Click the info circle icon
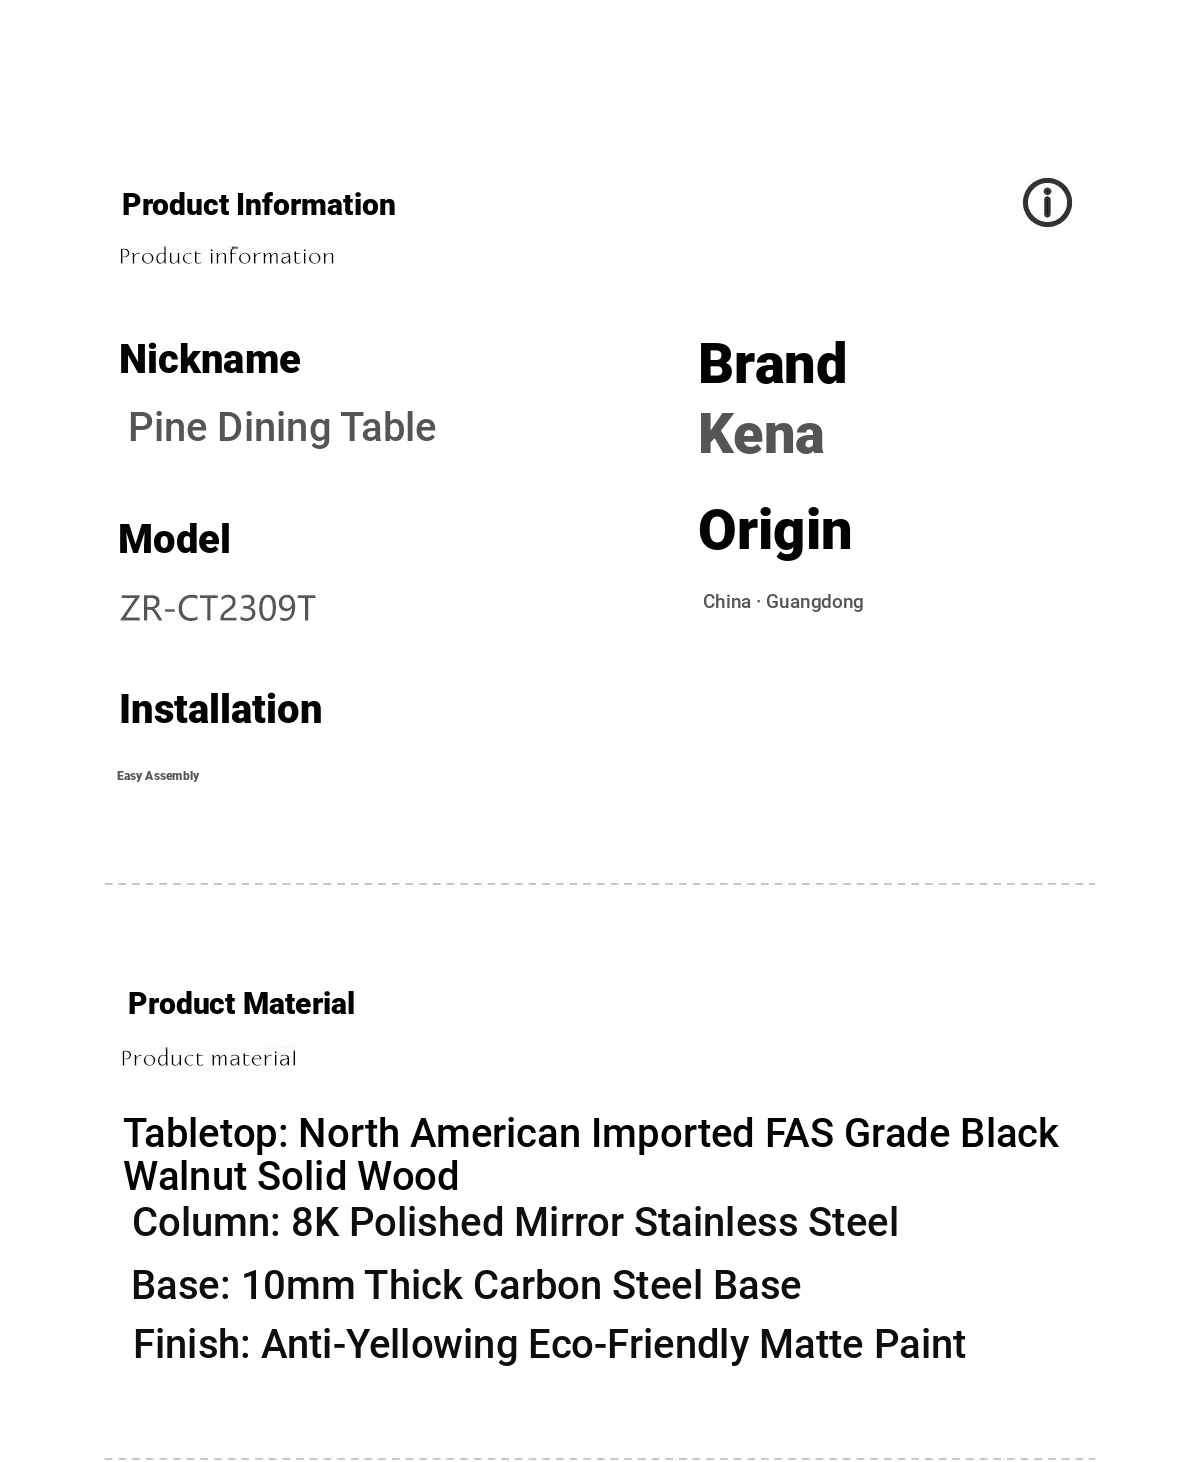The image size is (1200, 1462). 1047,203
